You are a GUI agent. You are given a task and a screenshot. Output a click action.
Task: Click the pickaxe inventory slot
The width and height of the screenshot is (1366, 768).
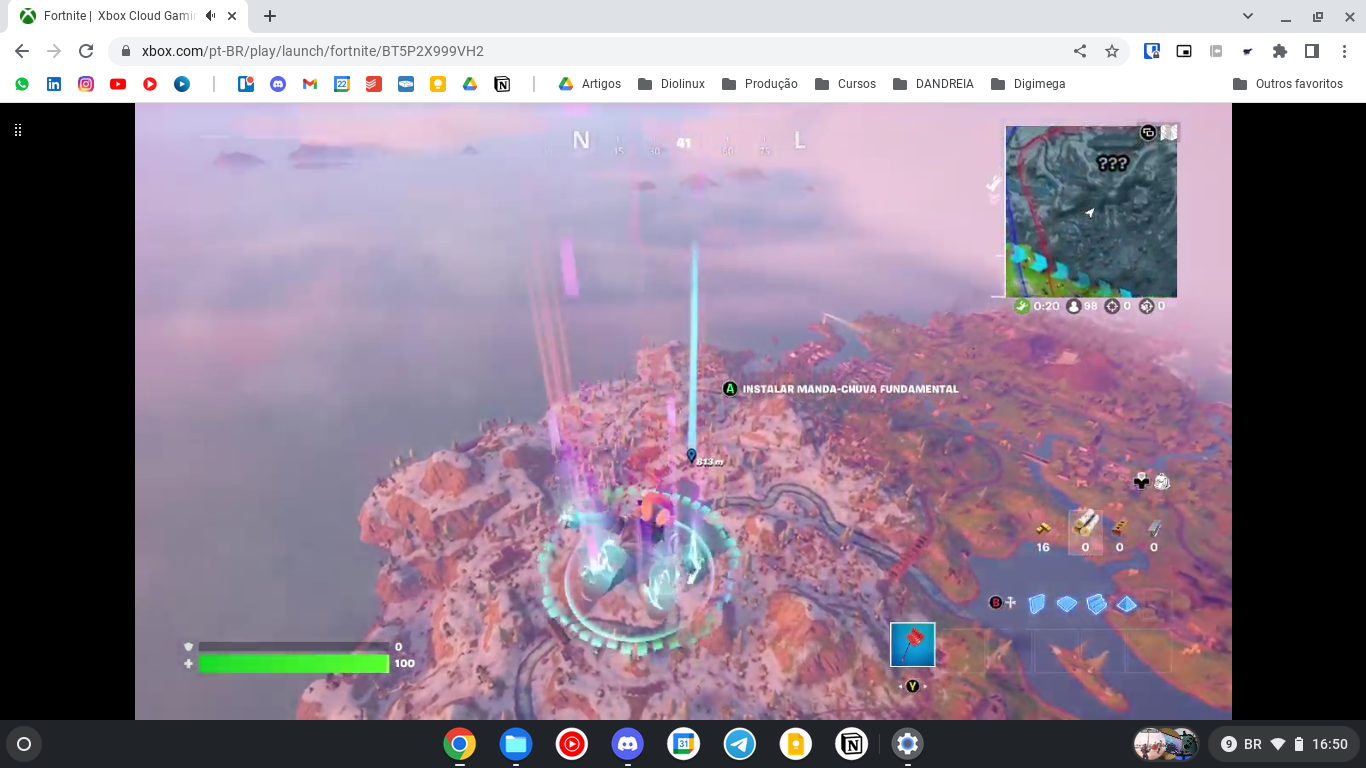click(911, 644)
